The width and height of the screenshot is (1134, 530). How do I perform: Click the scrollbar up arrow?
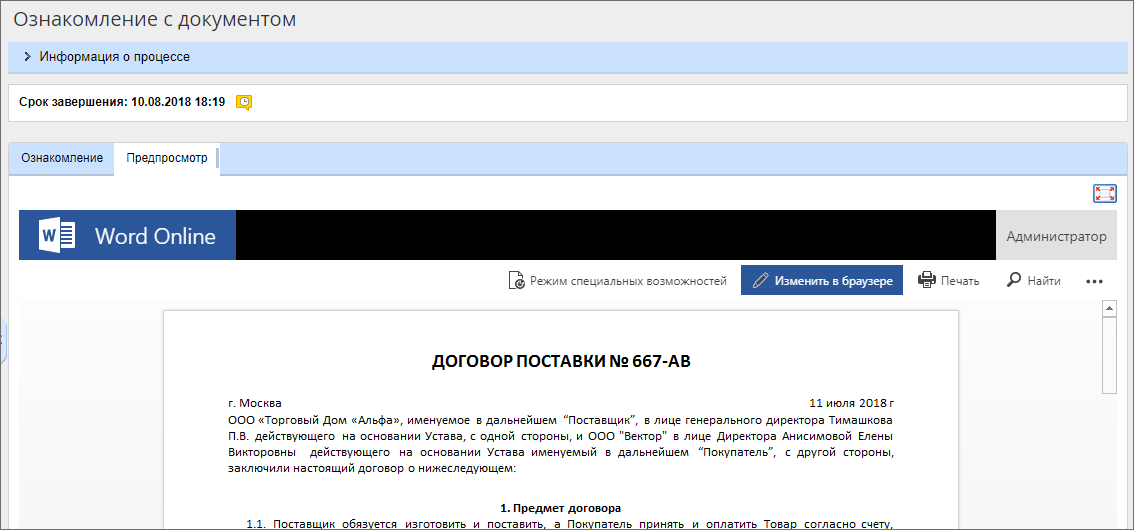click(x=1109, y=310)
